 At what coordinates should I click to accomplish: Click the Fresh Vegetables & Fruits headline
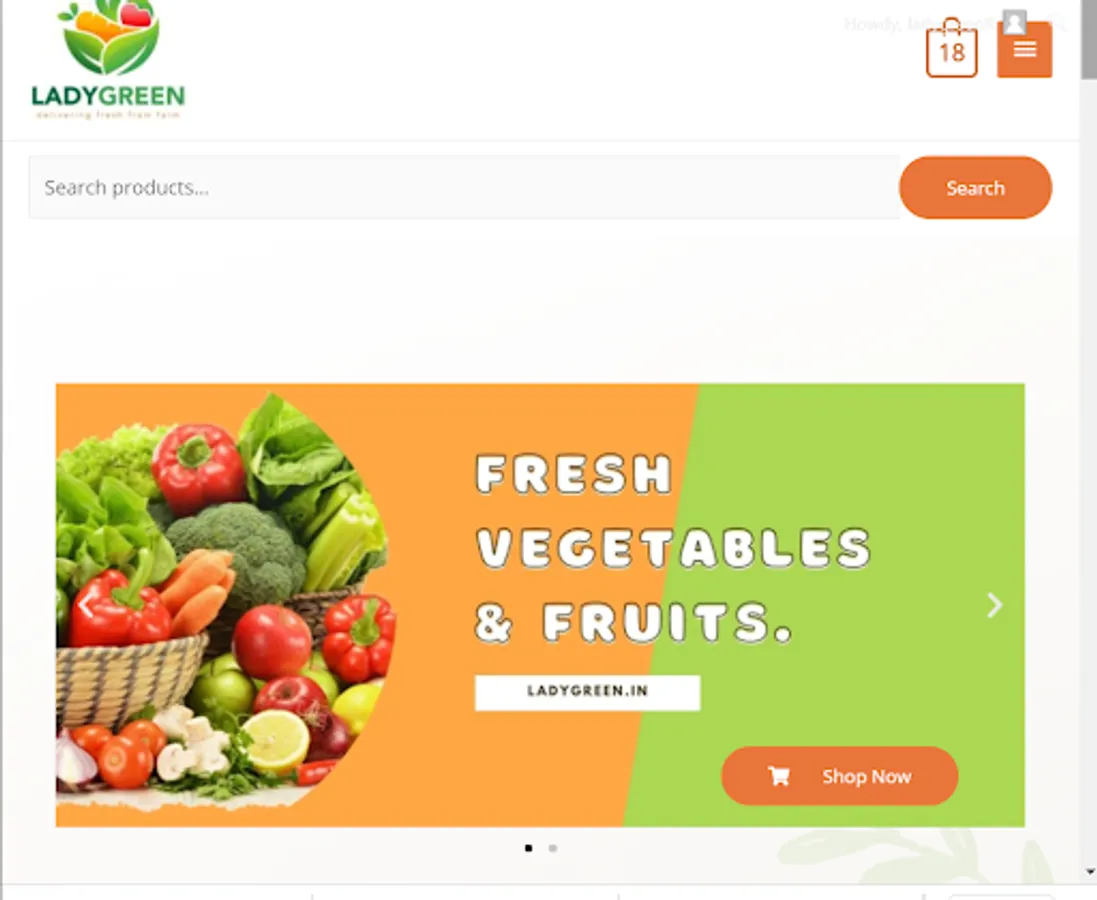(x=672, y=547)
